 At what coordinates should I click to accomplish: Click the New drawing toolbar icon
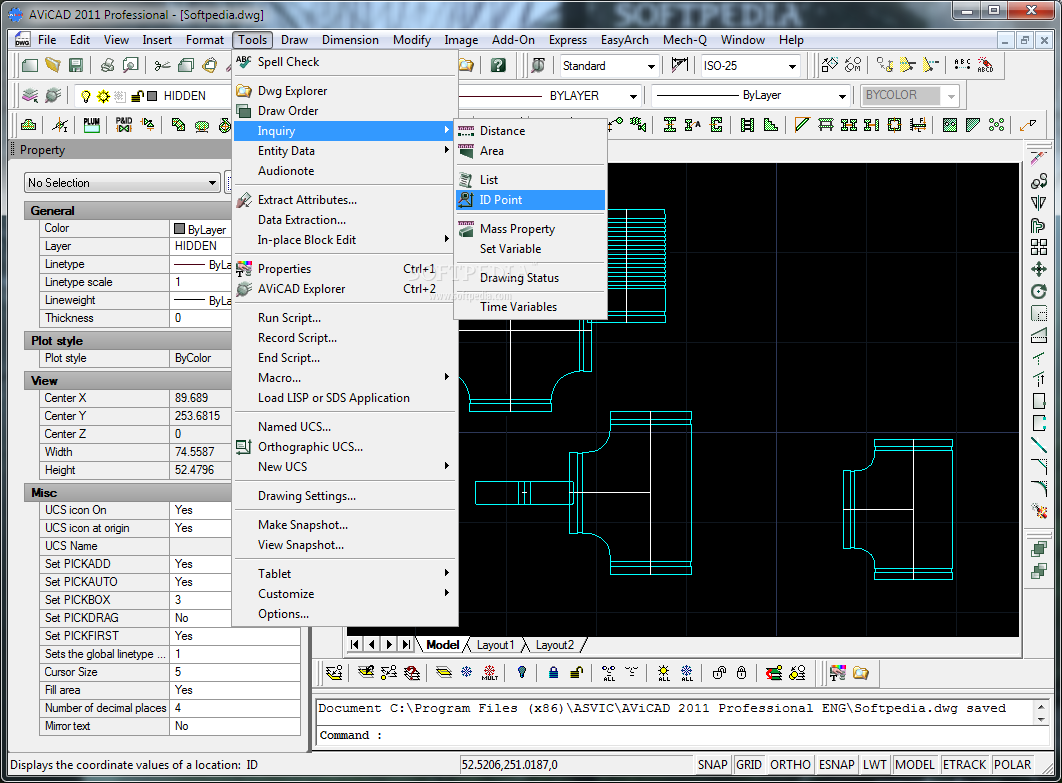29,66
